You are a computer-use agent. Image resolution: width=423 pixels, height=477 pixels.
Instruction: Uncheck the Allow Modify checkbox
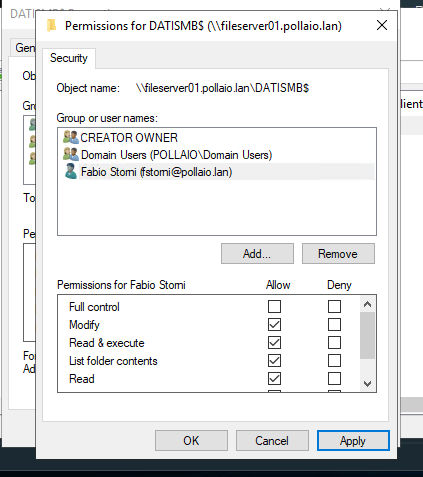click(274, 324)
